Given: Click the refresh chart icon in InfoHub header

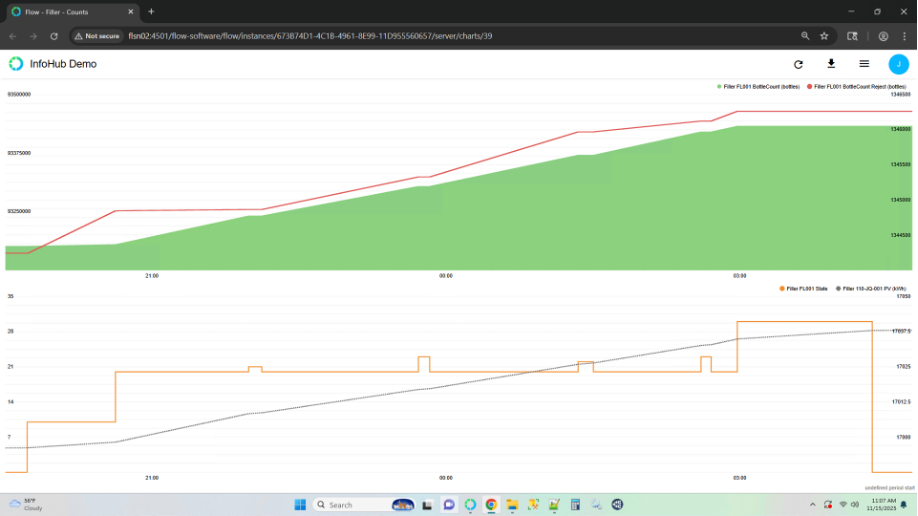Looking at the screenshot, I should [798, 64].
